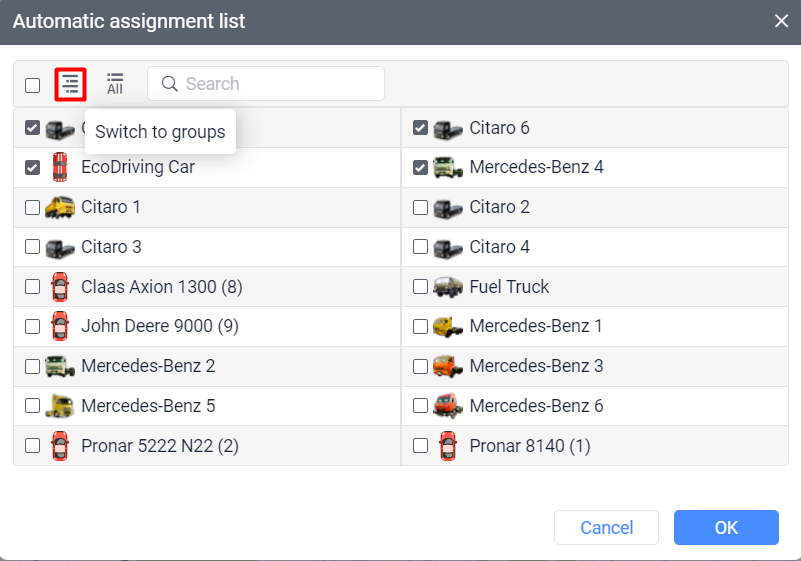
Task: Check the Claas Axion 1300 (8) box
Action: tap(33, 287)
